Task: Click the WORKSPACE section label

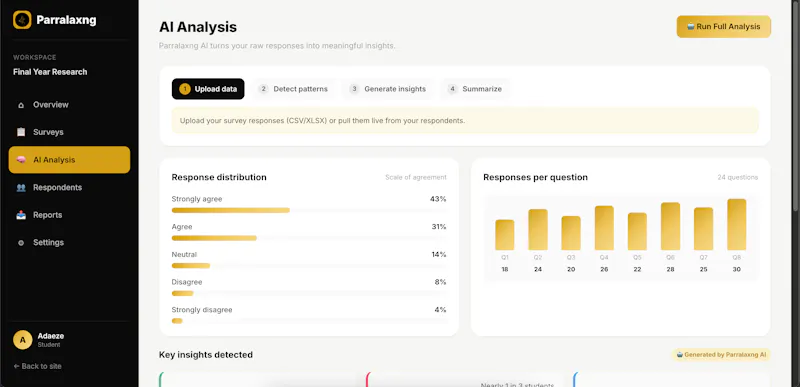Action: [35, 58]
